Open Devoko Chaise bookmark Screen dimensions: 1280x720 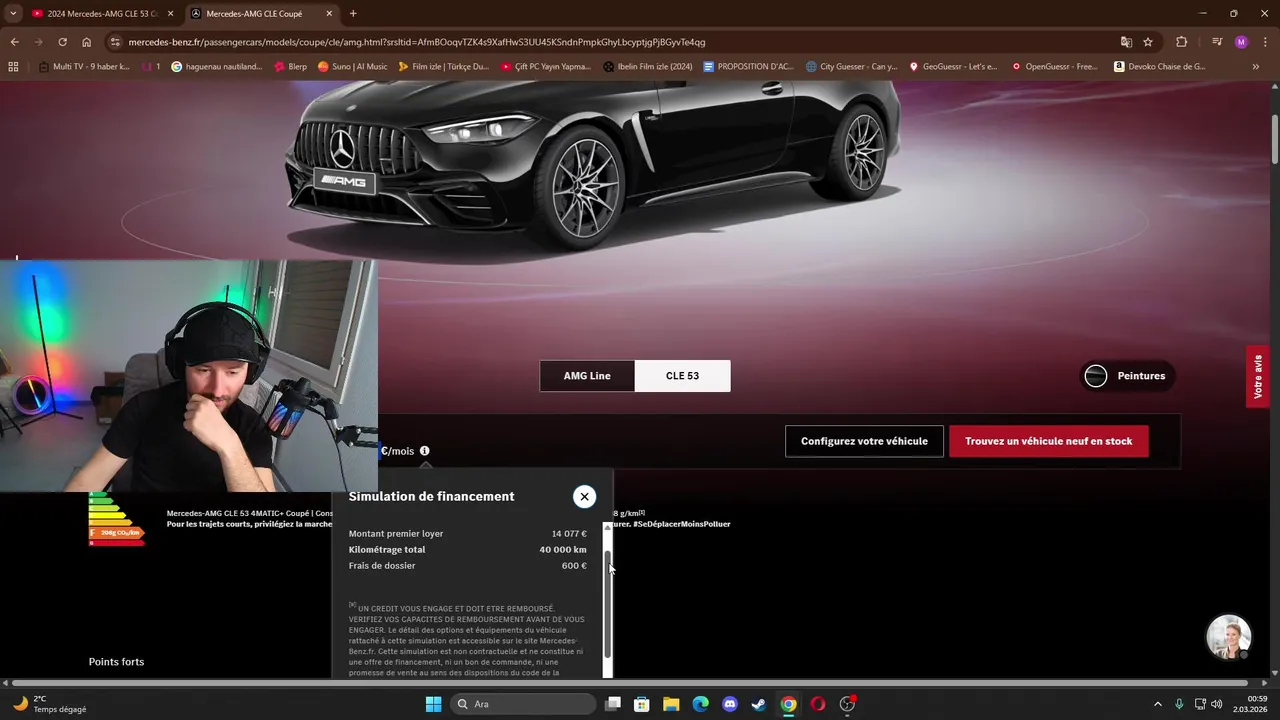tap(1159, 67)
